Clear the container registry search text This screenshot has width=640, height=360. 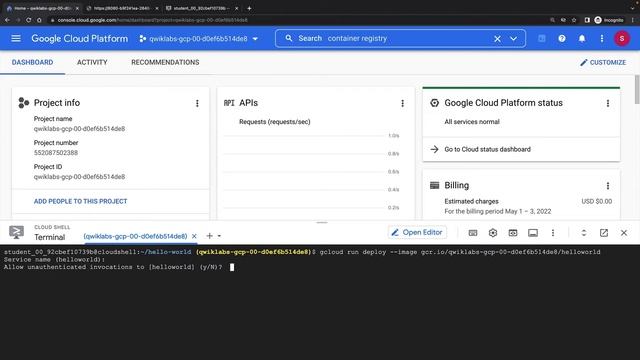pyautogui.click(x=497, y=39)
